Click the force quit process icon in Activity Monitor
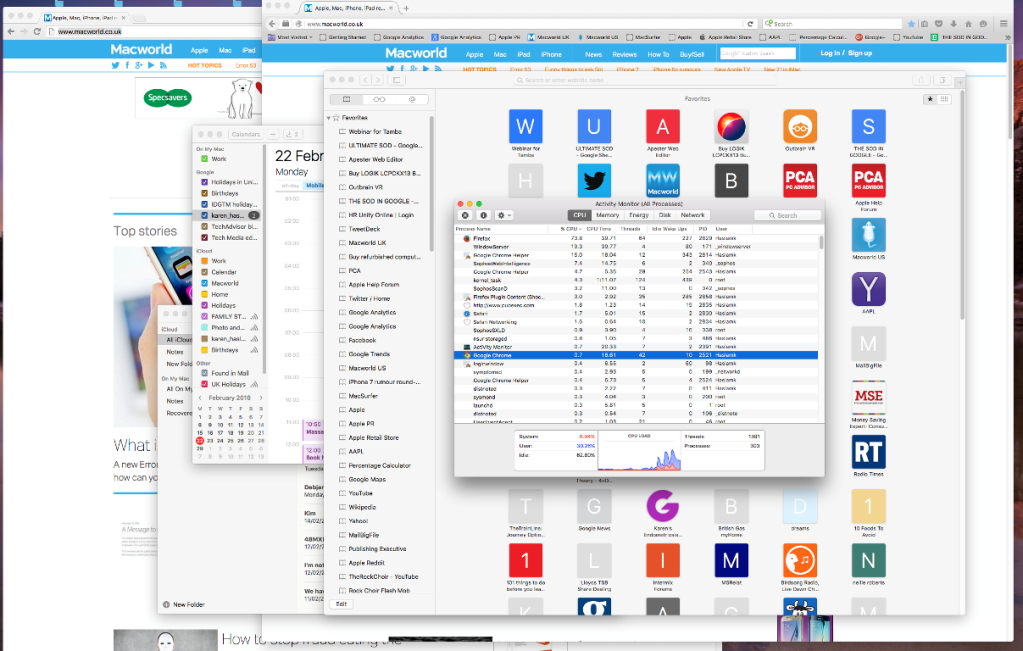 pyautogui.click(x=465, y=215)
